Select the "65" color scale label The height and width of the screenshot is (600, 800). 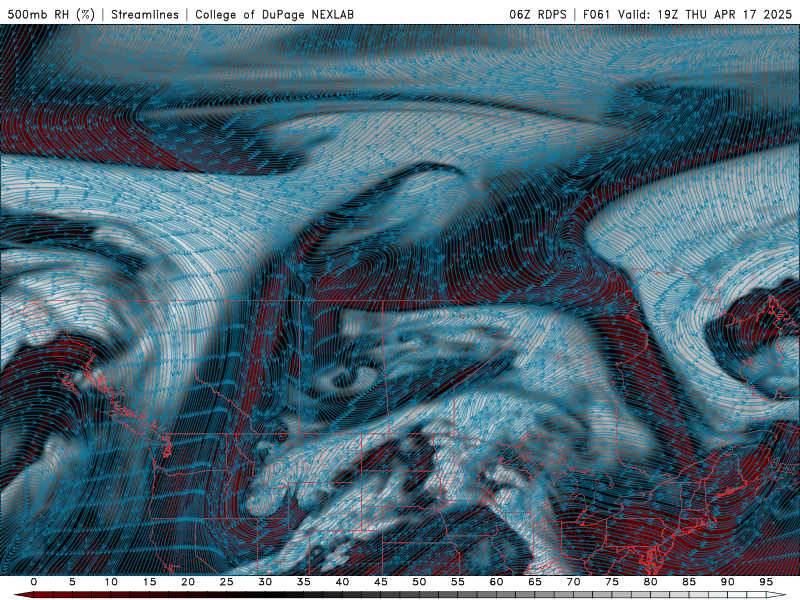(x=535, y=582)
